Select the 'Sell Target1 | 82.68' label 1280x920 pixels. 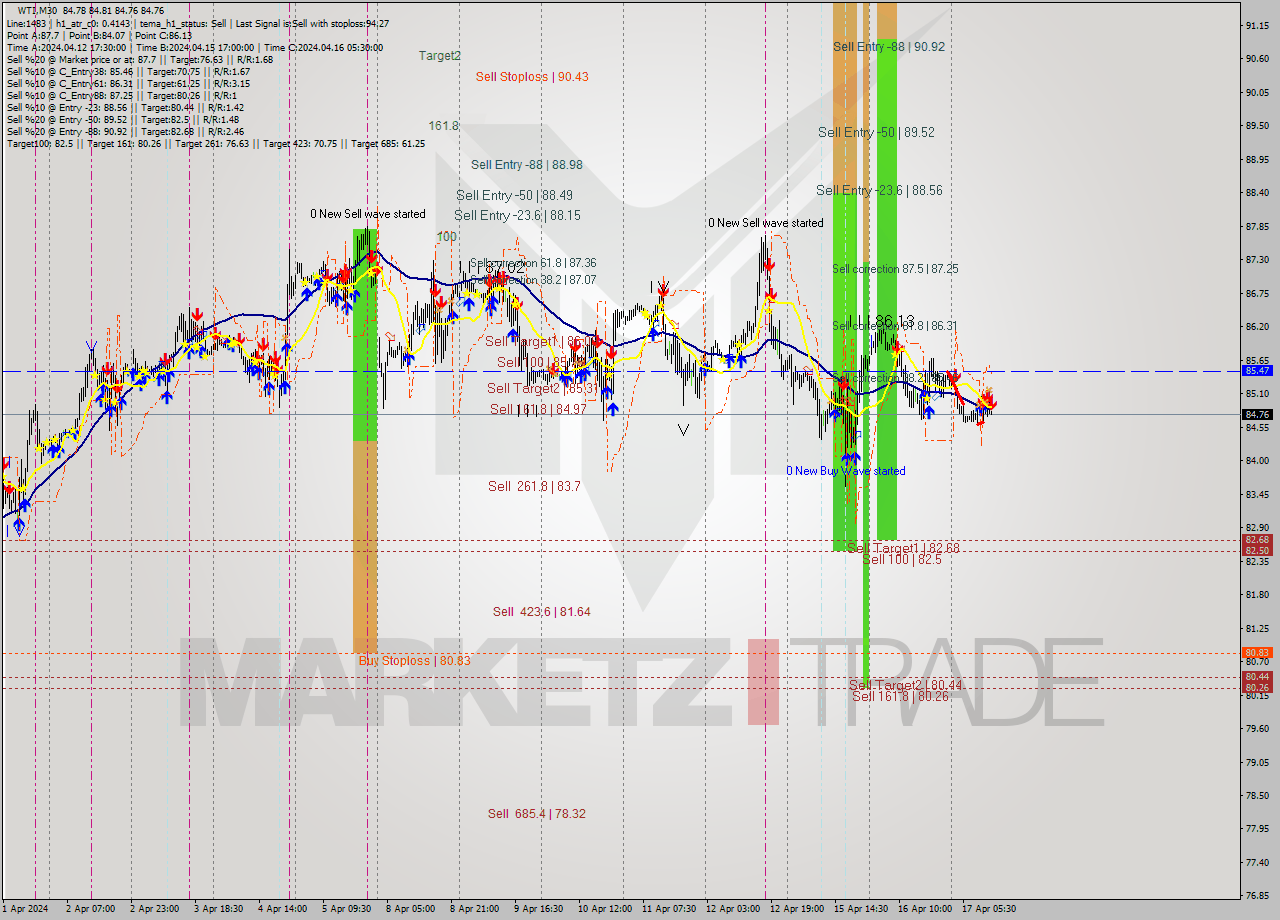click(903, 548)
